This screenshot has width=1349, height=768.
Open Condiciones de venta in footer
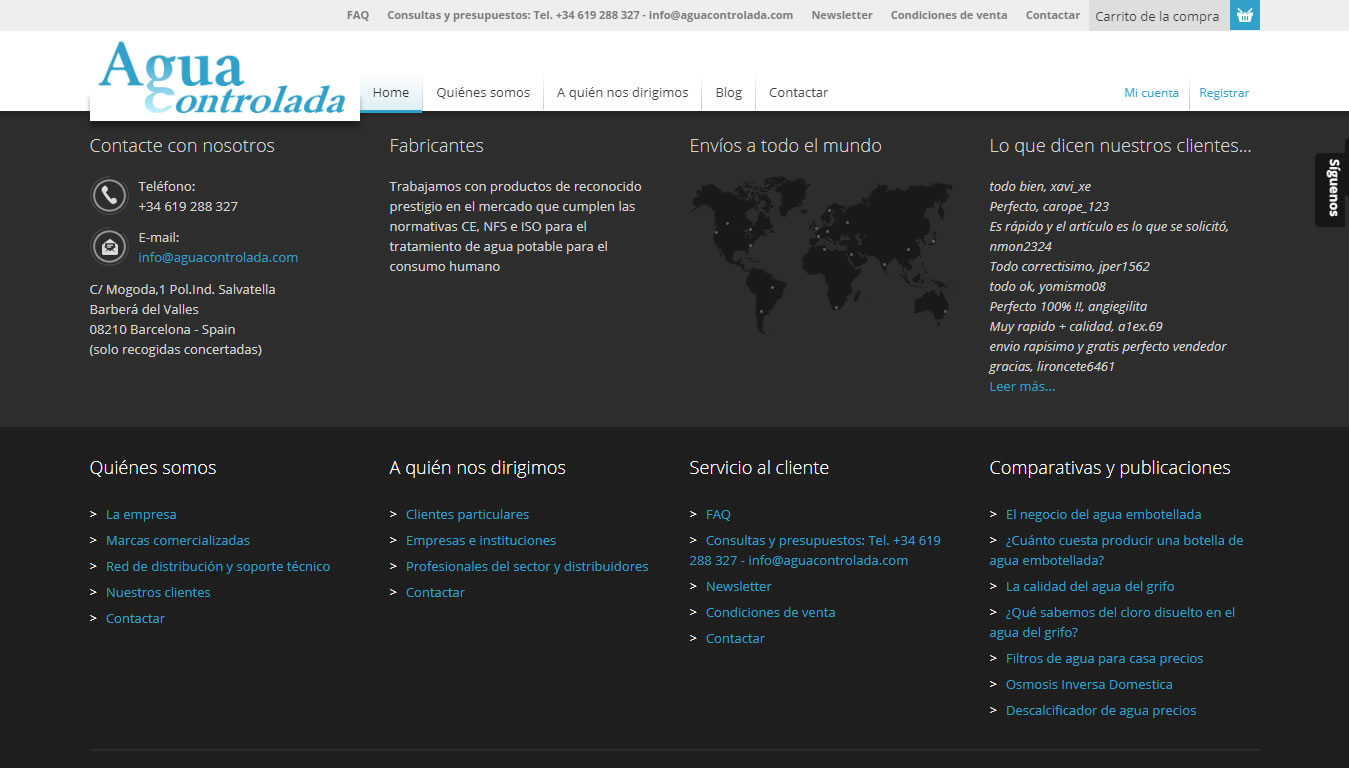point(770,612)
